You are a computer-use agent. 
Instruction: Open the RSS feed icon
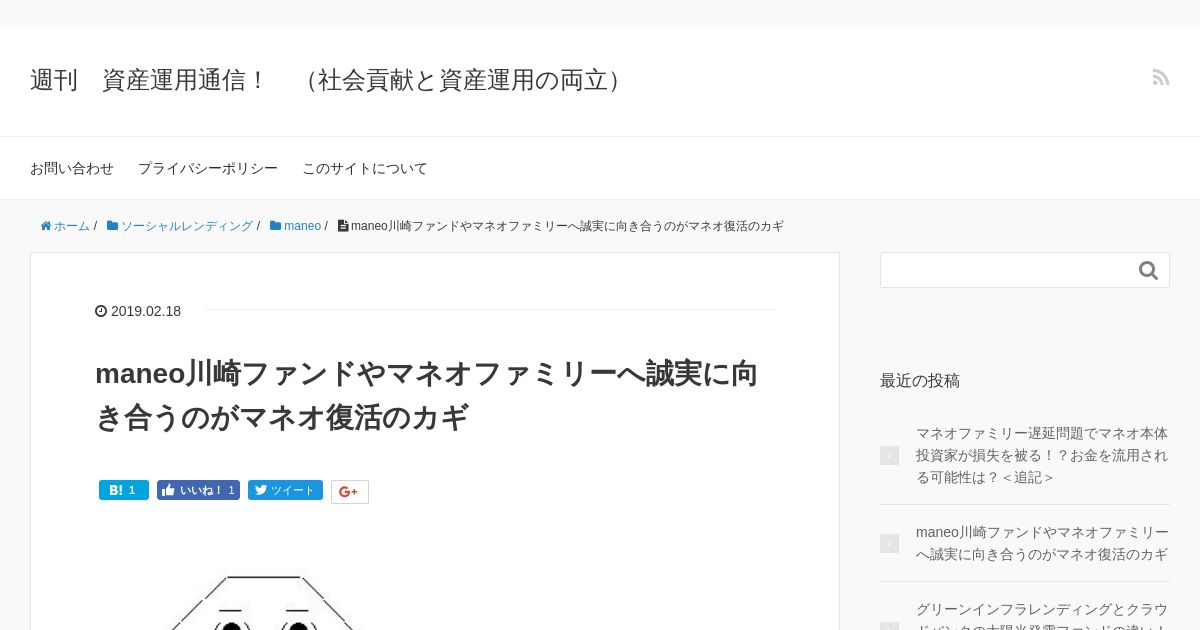coord(1161,77)
